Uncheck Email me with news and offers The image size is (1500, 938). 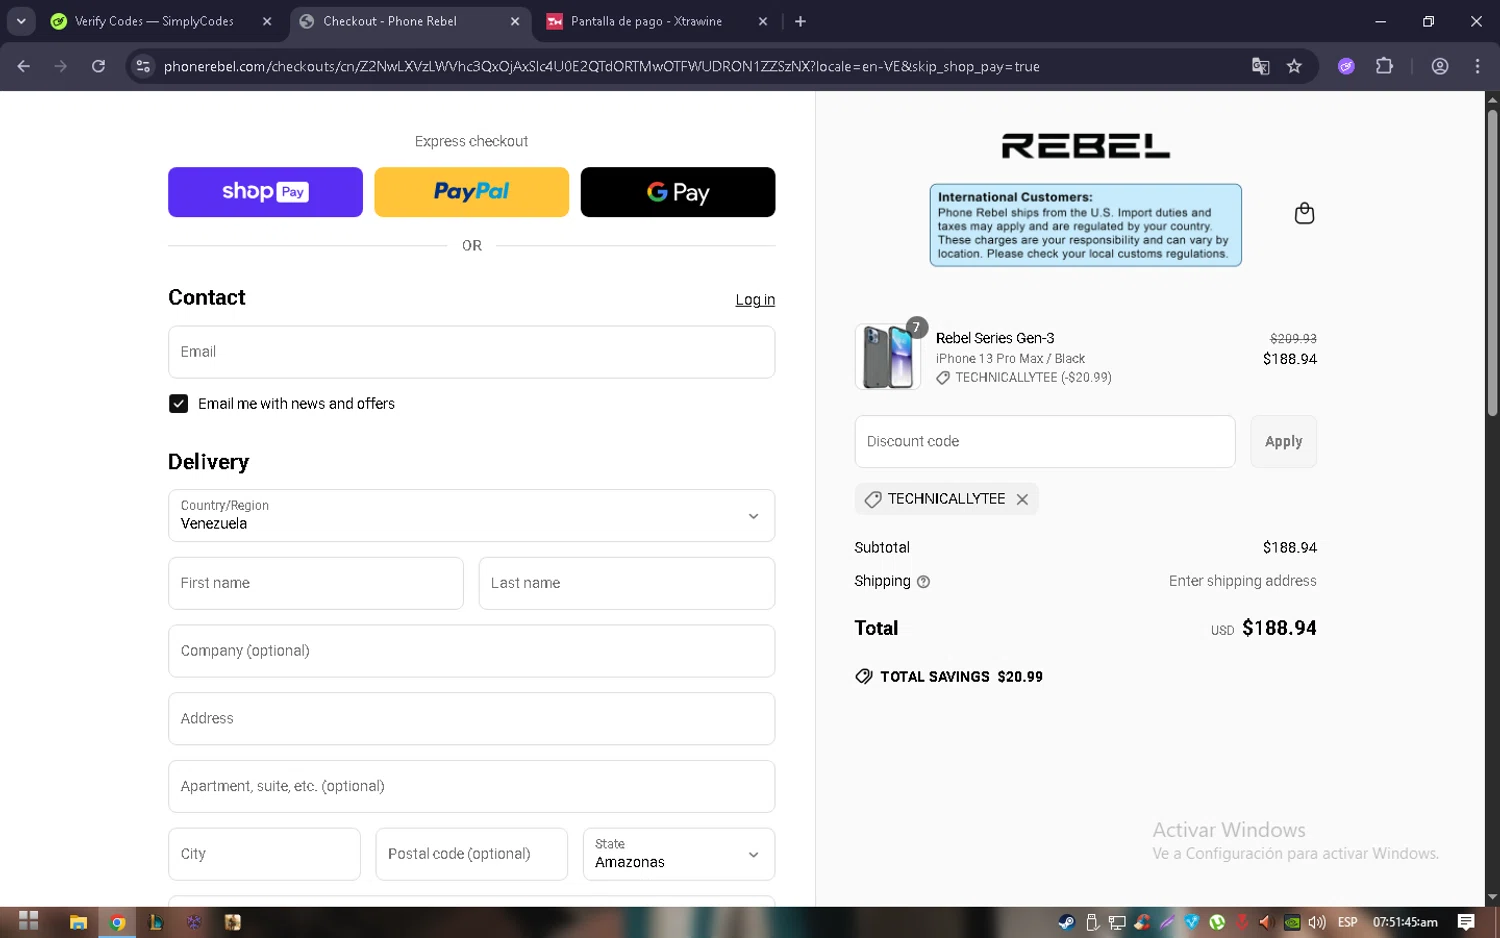[x=178, y=403]
